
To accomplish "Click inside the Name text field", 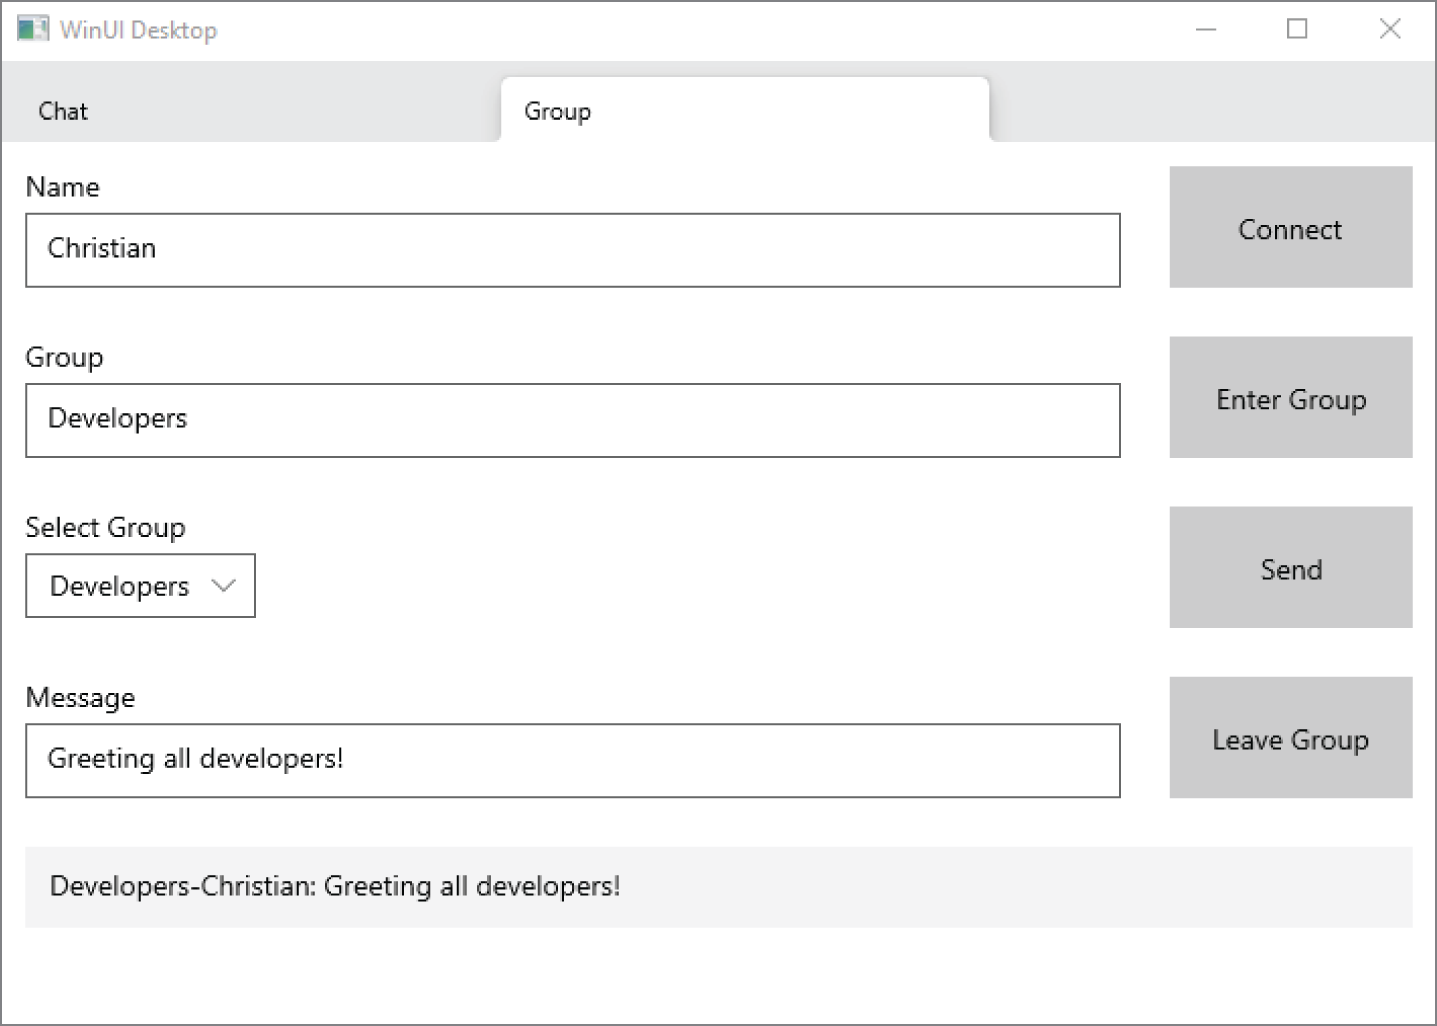I will click(572, 250).
